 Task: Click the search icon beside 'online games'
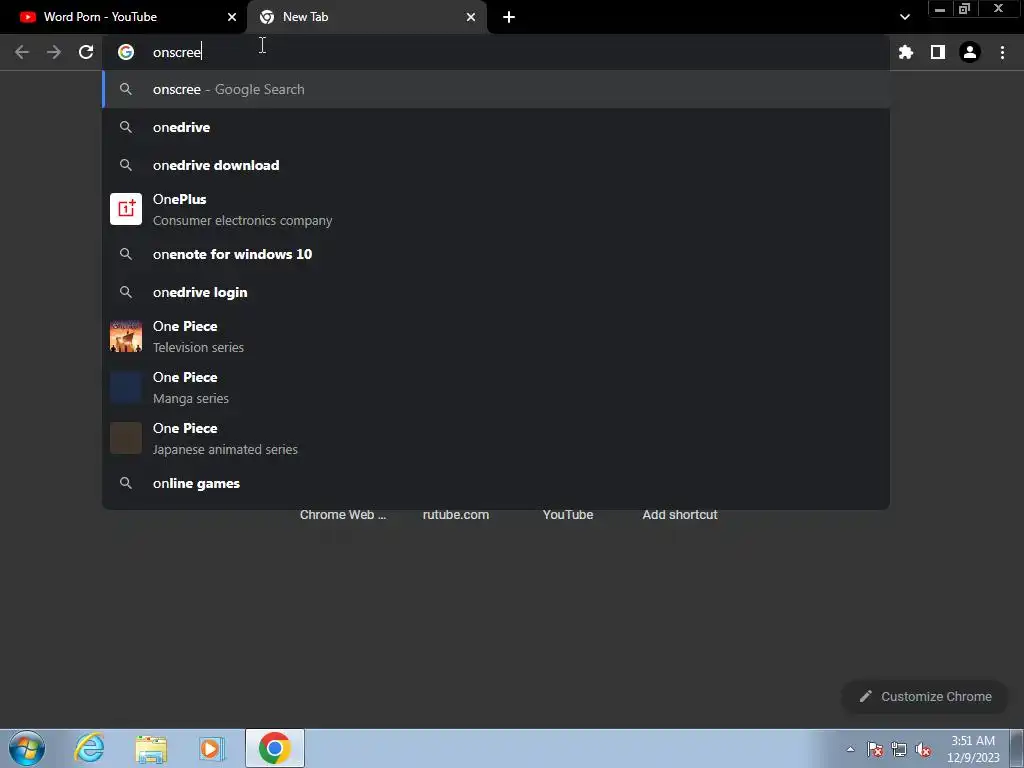tap(125, 483)
